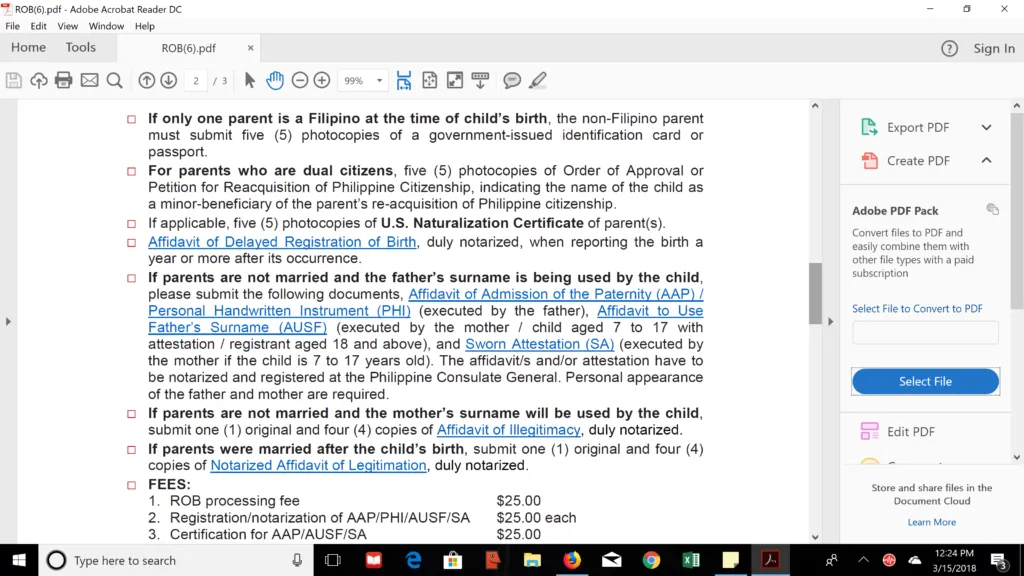Click the Send file by email icon
The height and width of the screenshot is (576, 1024).
89,80
